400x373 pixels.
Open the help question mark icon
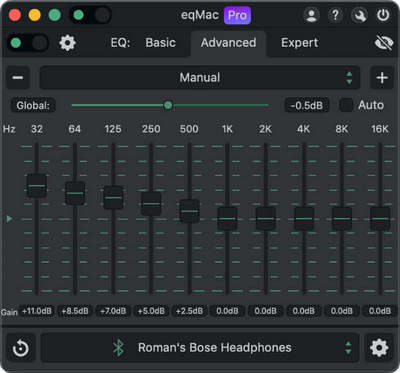(335, 15)
